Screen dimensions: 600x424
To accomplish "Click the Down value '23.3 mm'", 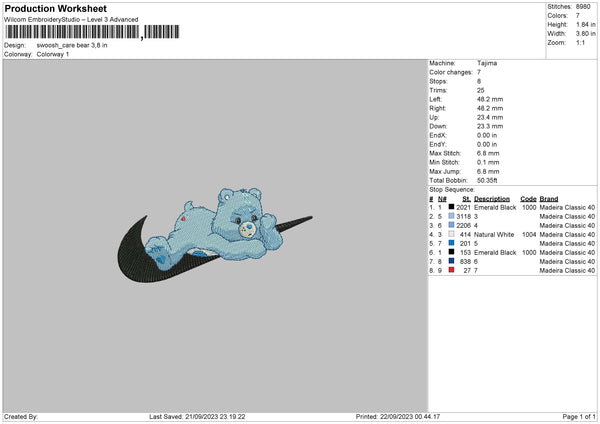I will (x=490, y=126).
